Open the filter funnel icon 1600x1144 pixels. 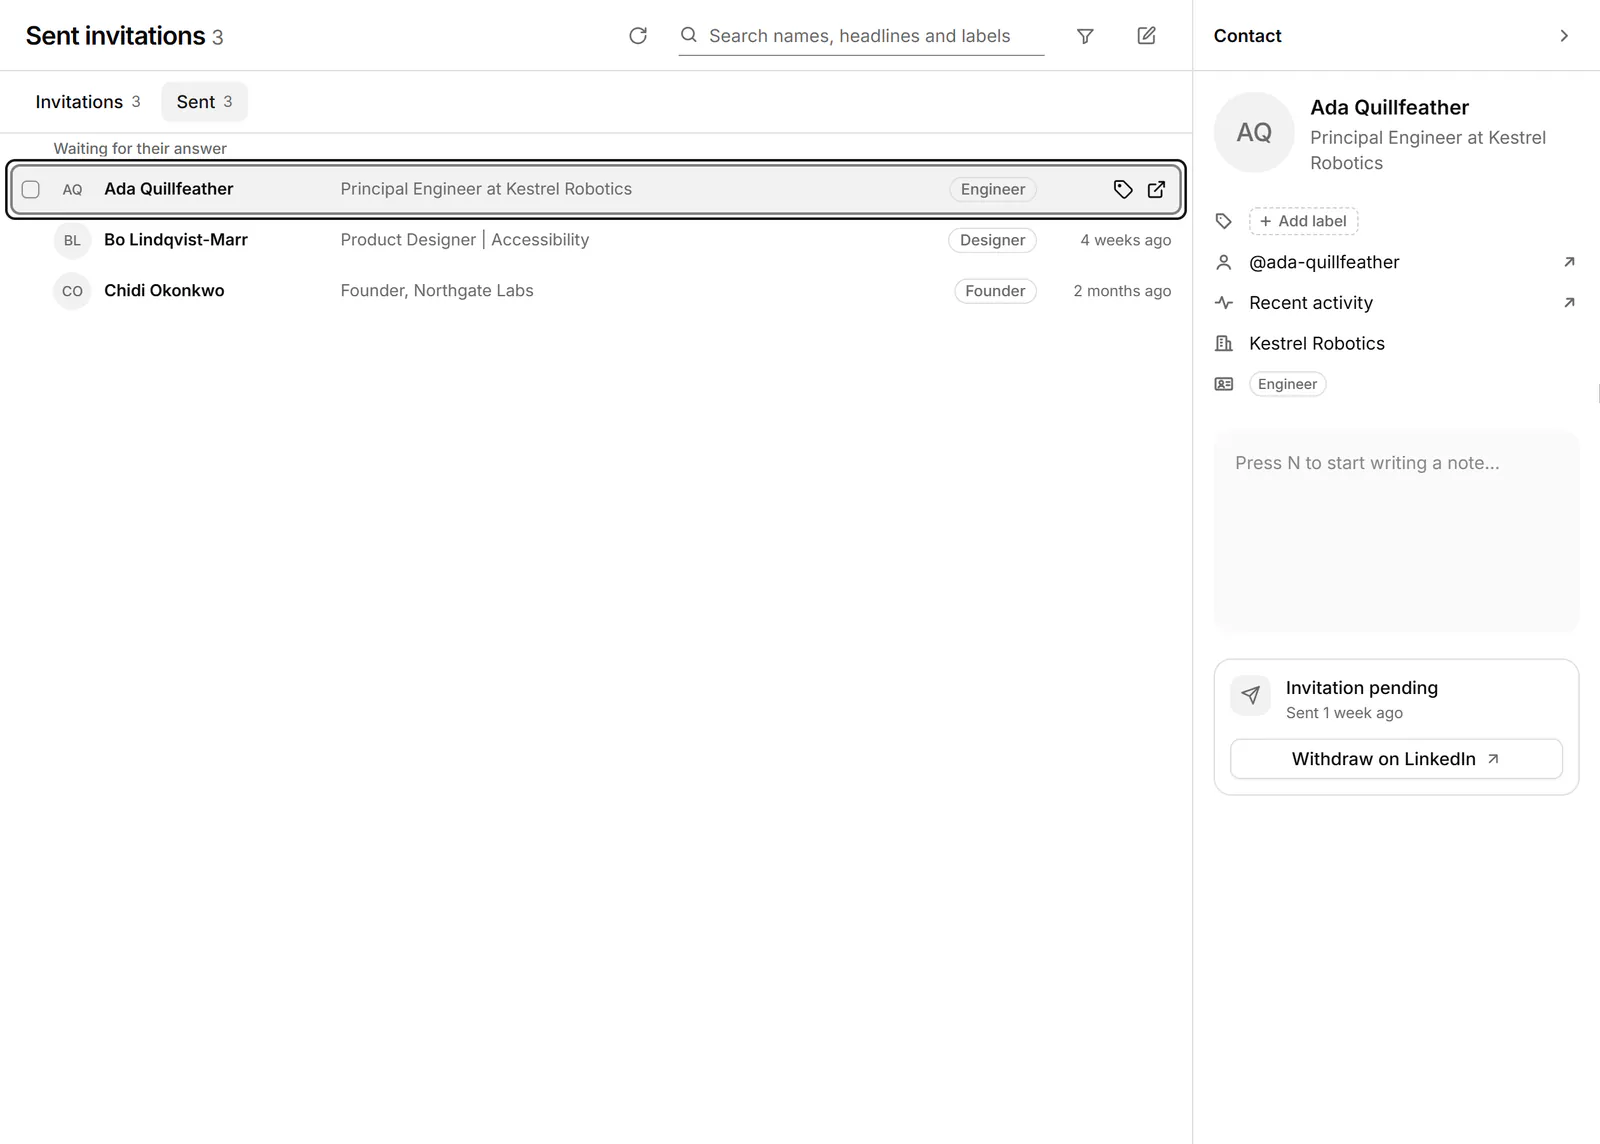(1085, 36)
